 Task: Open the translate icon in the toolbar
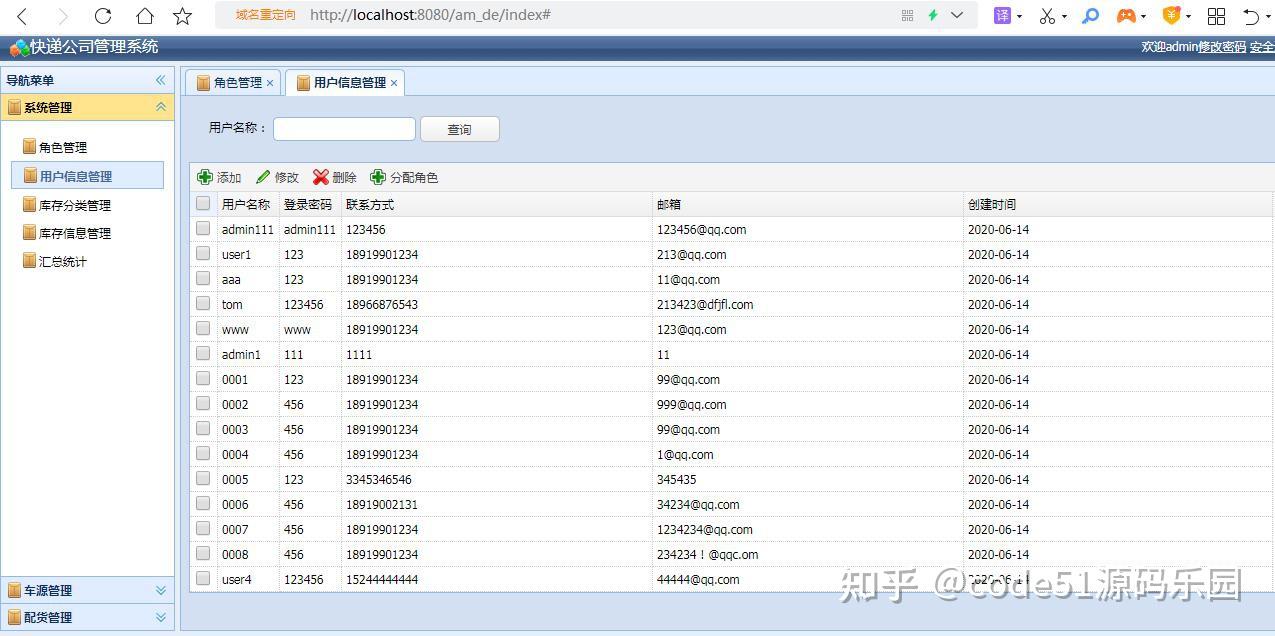[1003, 15]
